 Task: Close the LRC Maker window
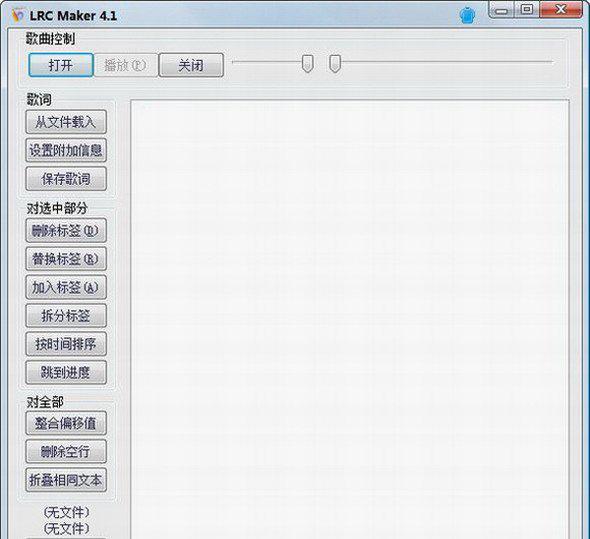pyautogui.click(x=561, y=10)
